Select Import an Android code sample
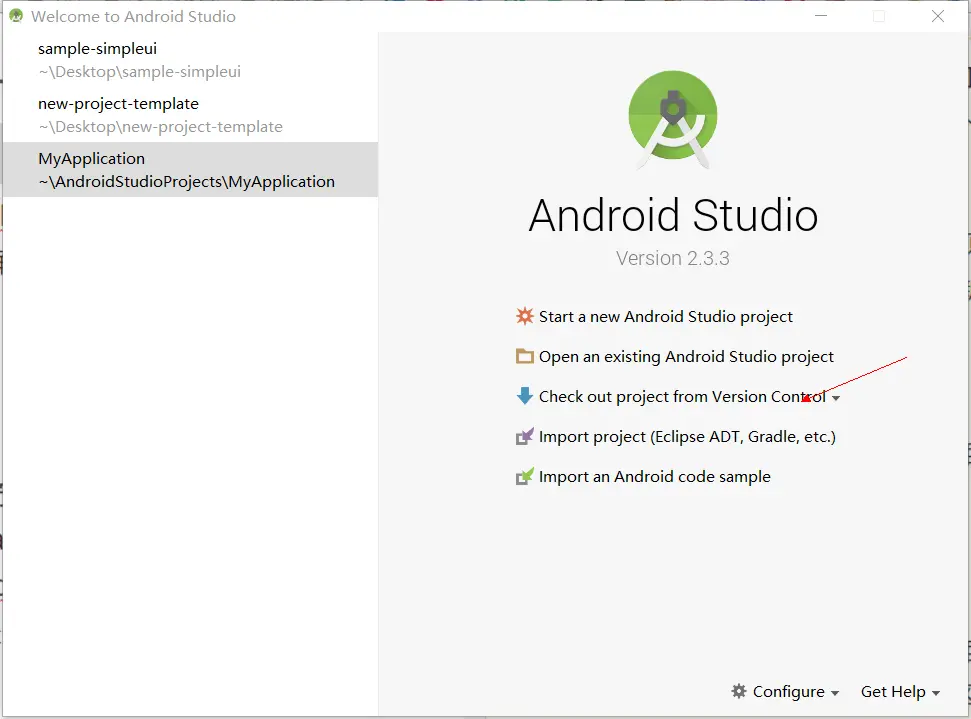The image size is (971, 719). (655, 477)
